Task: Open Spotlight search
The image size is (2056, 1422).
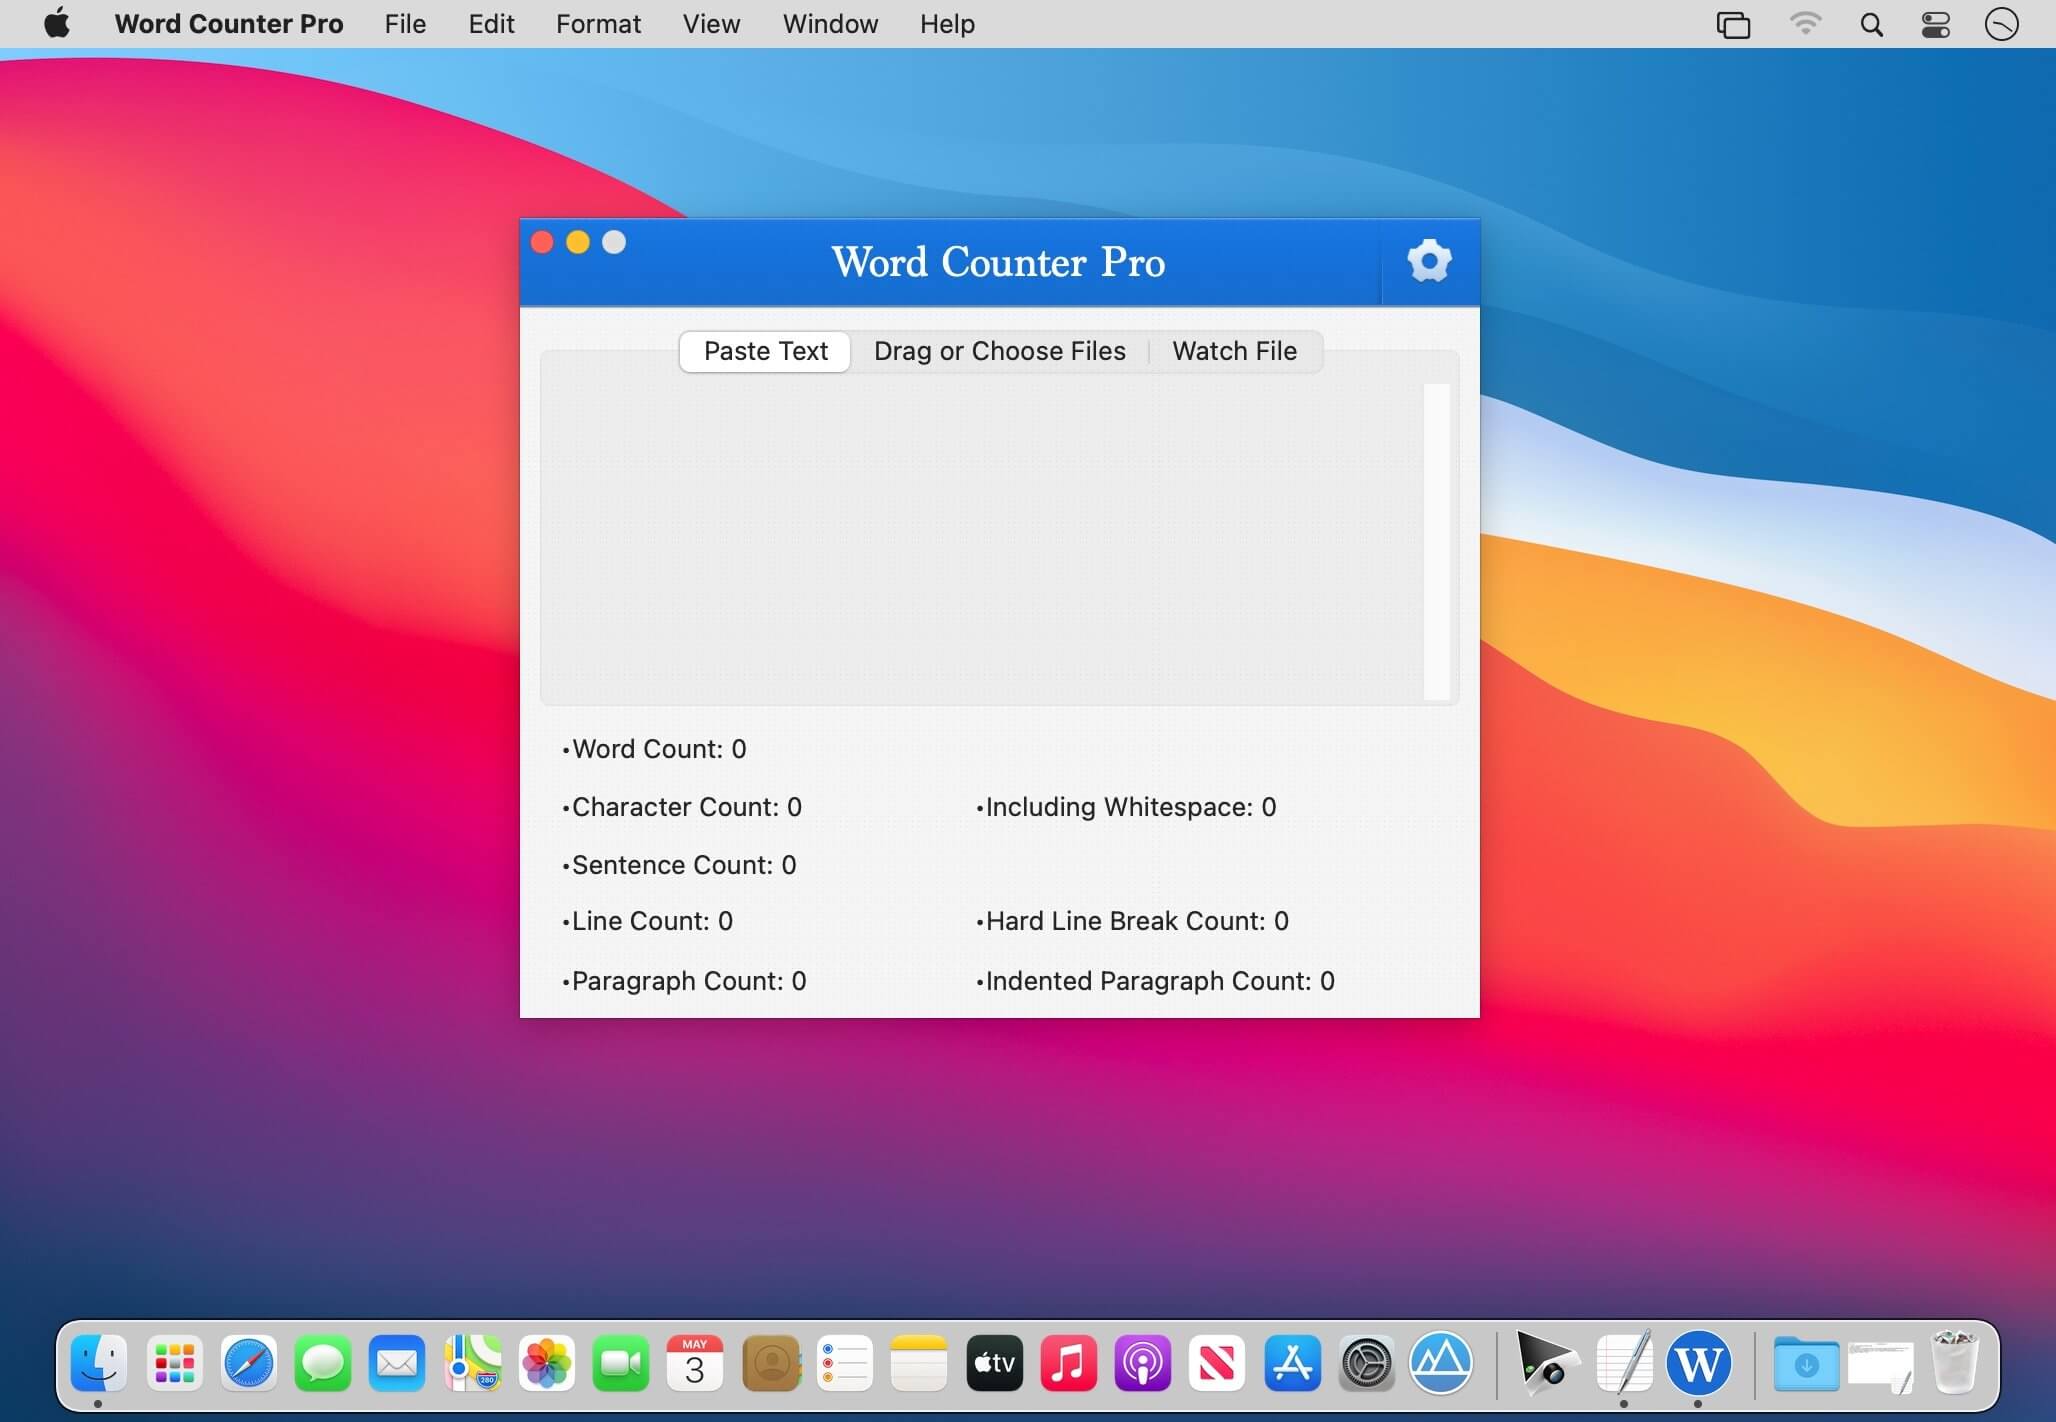Action: tap(1871, 24)
